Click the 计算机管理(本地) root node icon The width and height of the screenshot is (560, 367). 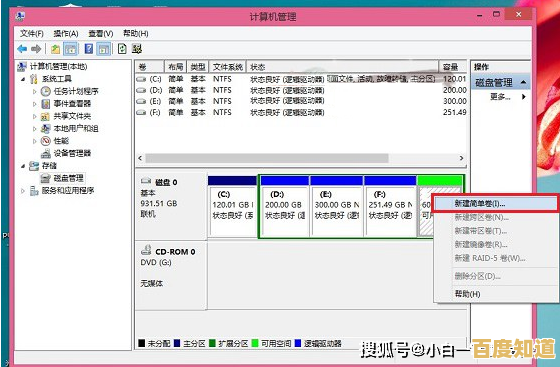coord(22,66)
